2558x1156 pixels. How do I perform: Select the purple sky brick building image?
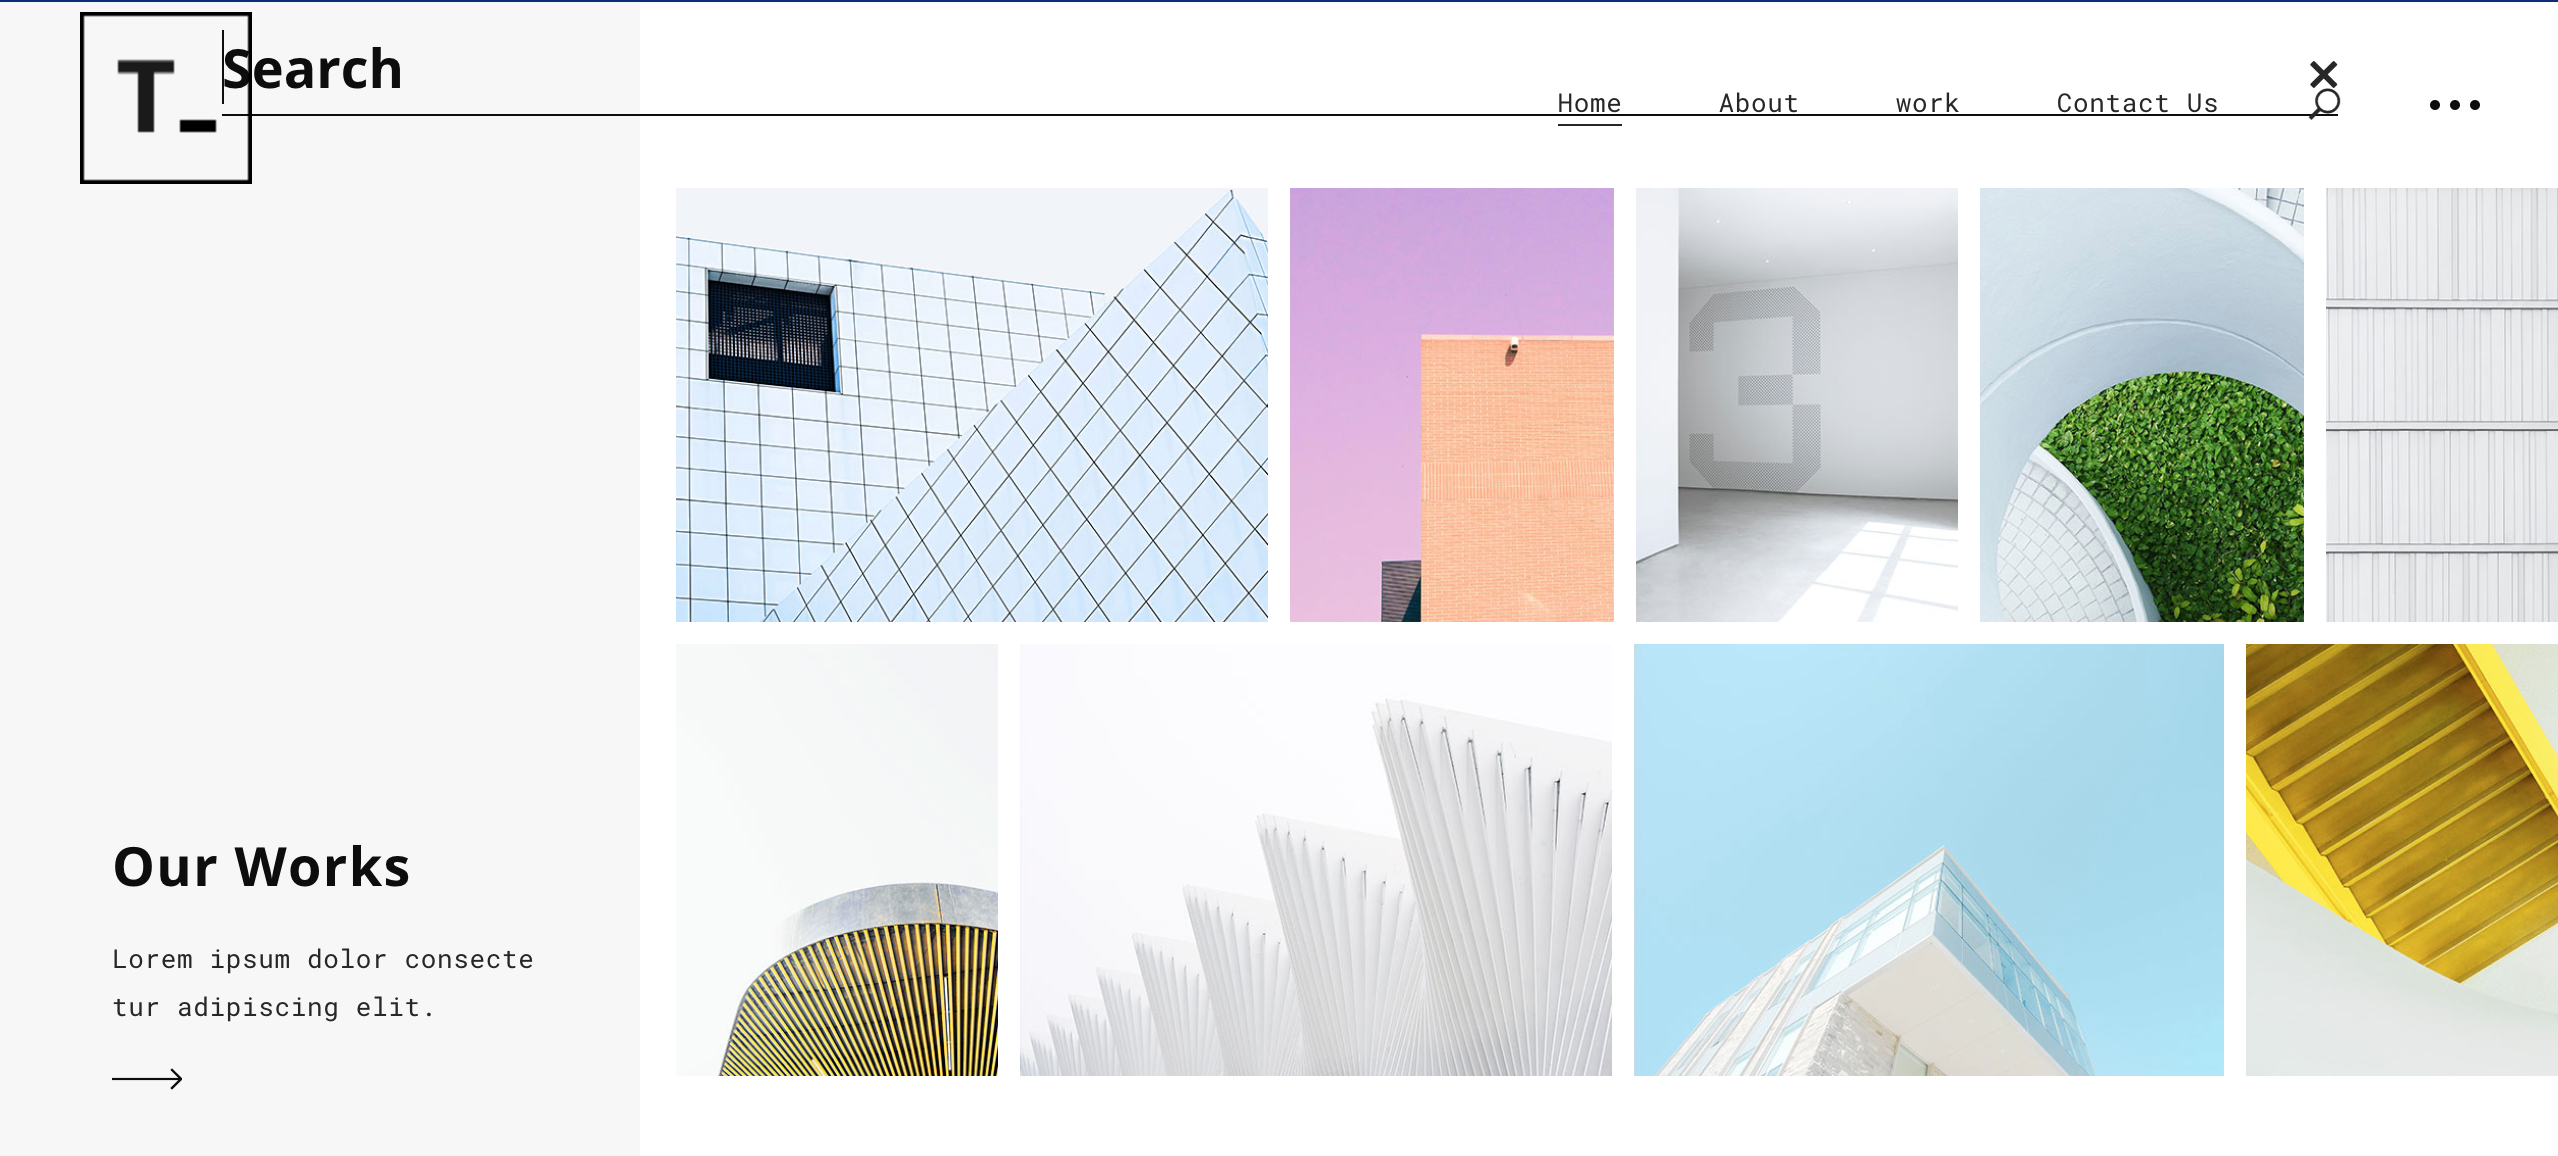pos(1450,404)
